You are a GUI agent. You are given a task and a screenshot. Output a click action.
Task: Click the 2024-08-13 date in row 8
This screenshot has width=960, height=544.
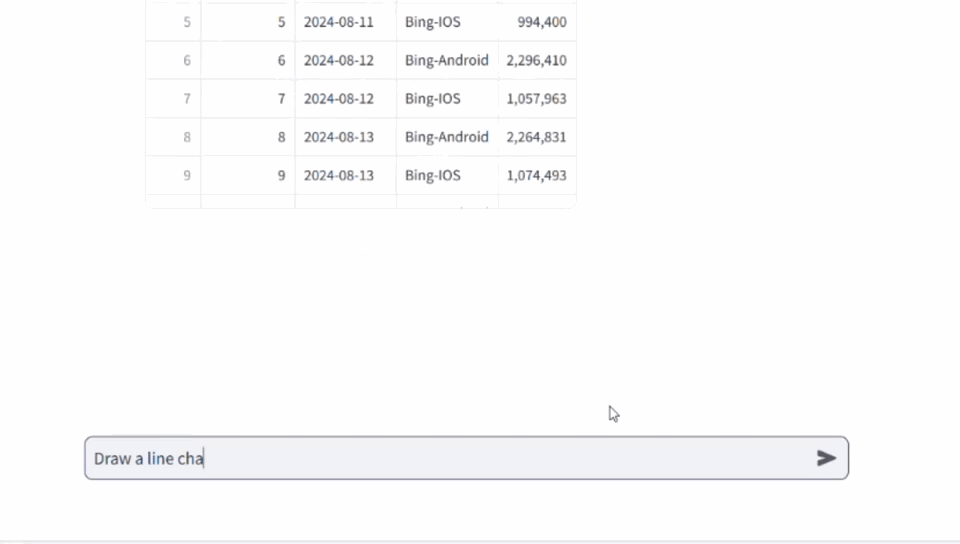tap(345, 137)
